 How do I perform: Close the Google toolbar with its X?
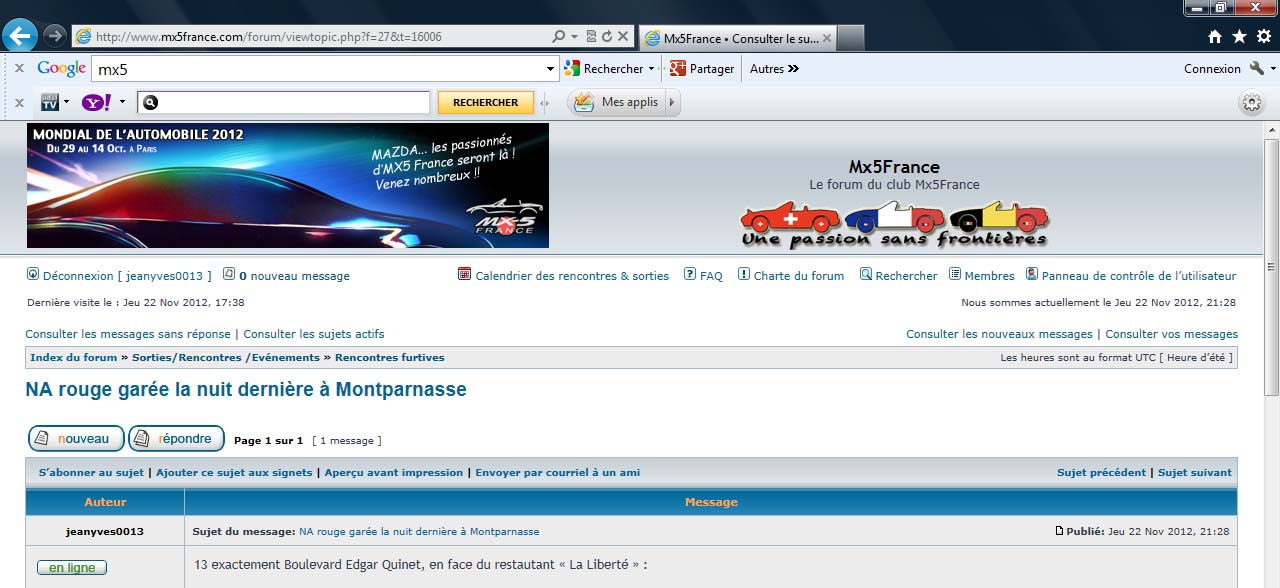point(19,69)
